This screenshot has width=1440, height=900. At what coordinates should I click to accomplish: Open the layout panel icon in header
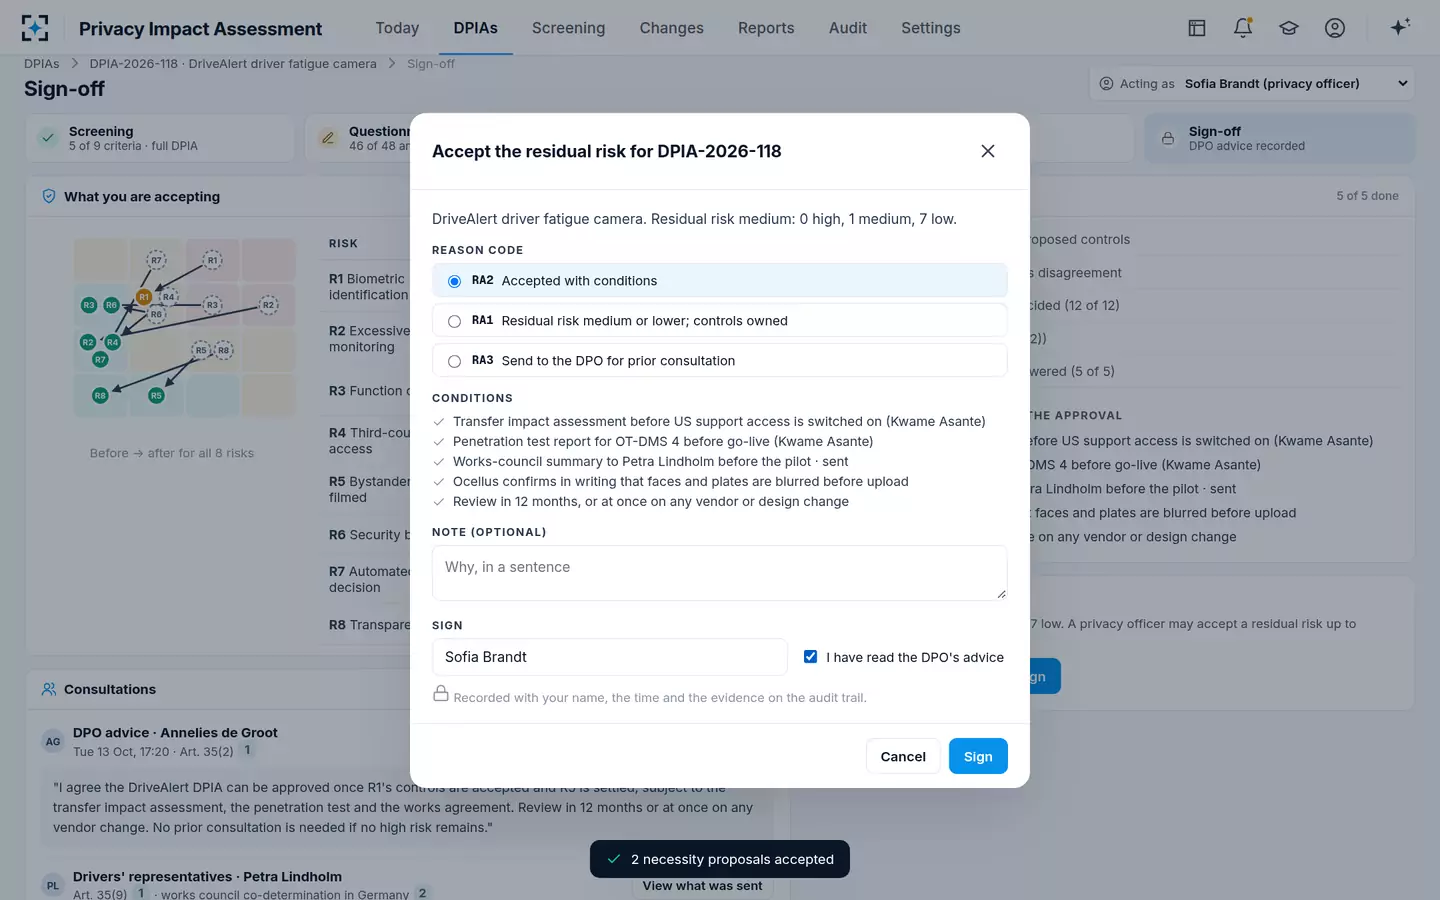click(1197, 28)
